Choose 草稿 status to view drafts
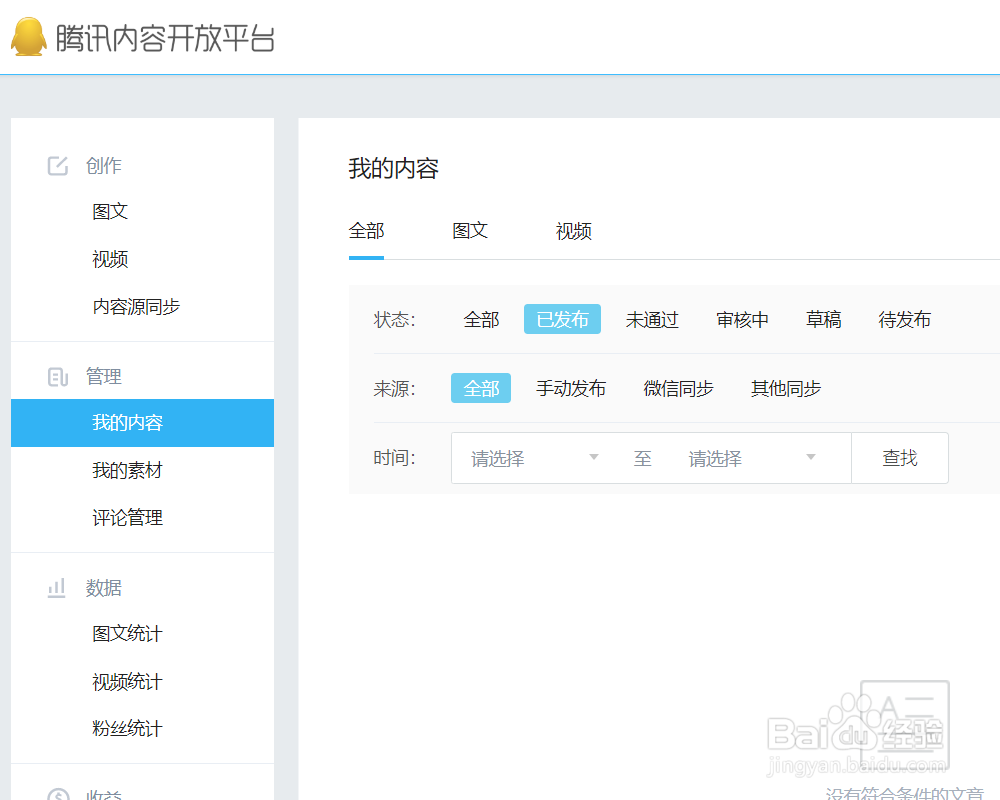This screenshot has width=1000, height=800. [x=823, y=319]
